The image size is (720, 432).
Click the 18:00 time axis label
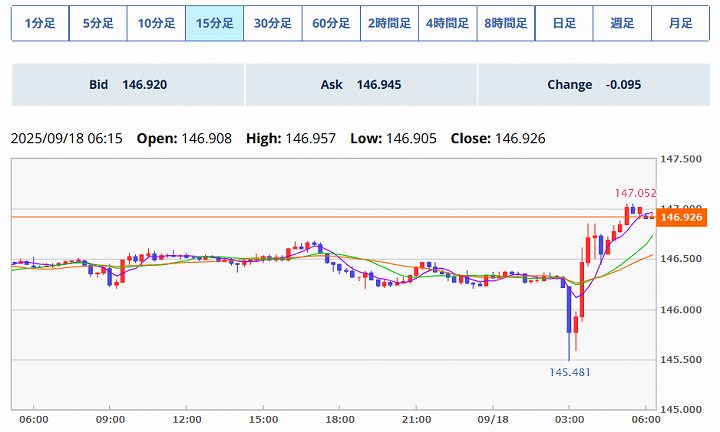click(340, 420)
